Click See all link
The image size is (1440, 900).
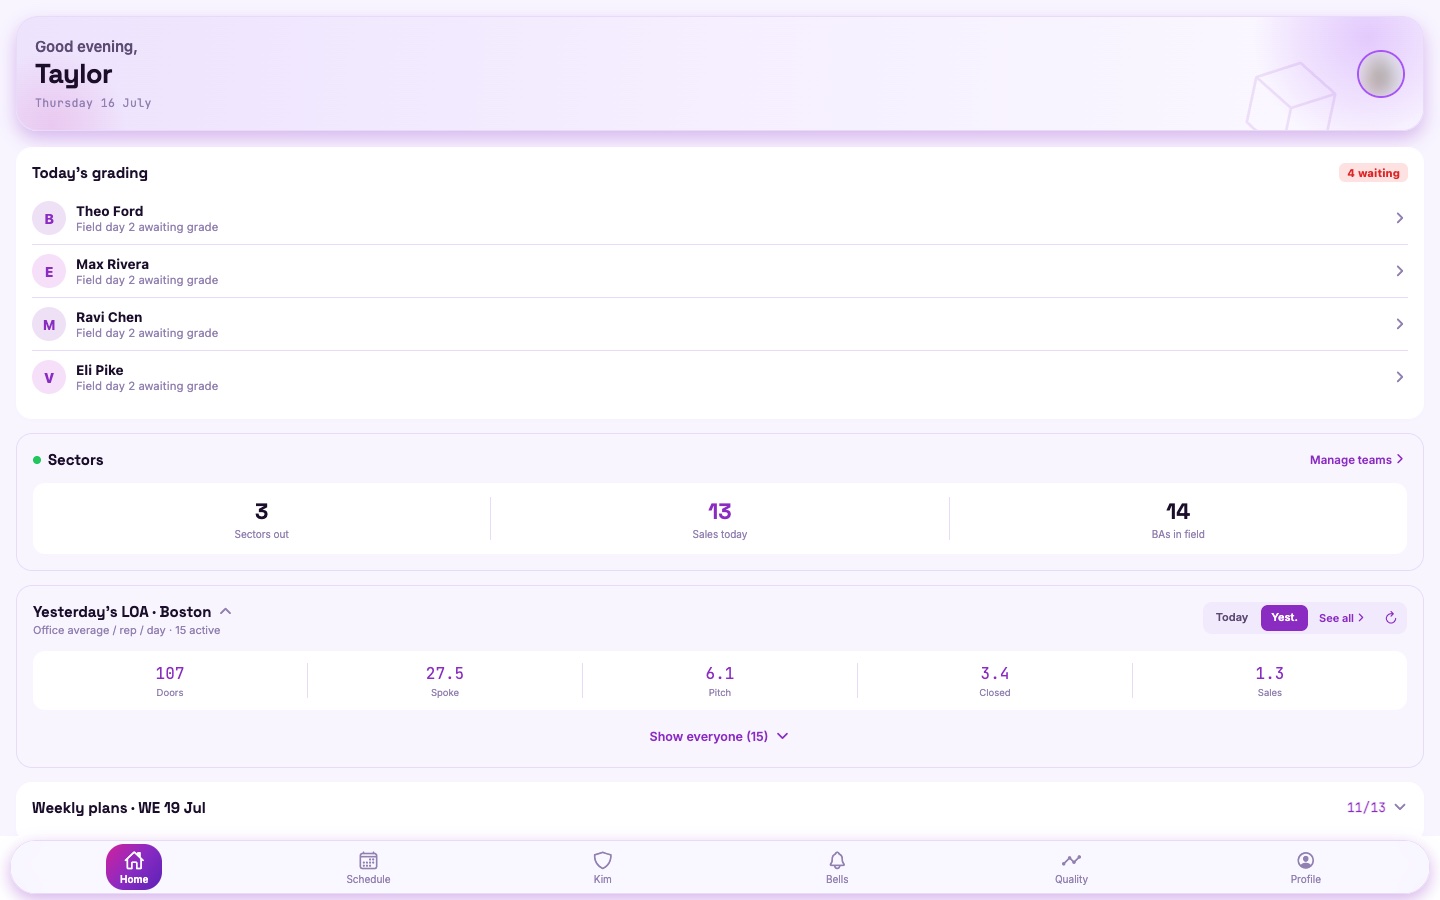pos(1342,618)
